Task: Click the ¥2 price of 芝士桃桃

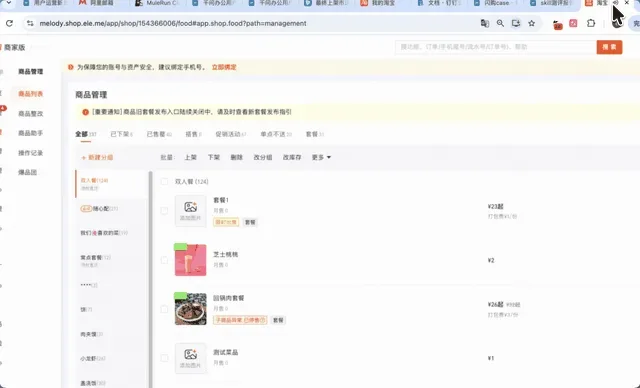Action: (x=491, y=260)
